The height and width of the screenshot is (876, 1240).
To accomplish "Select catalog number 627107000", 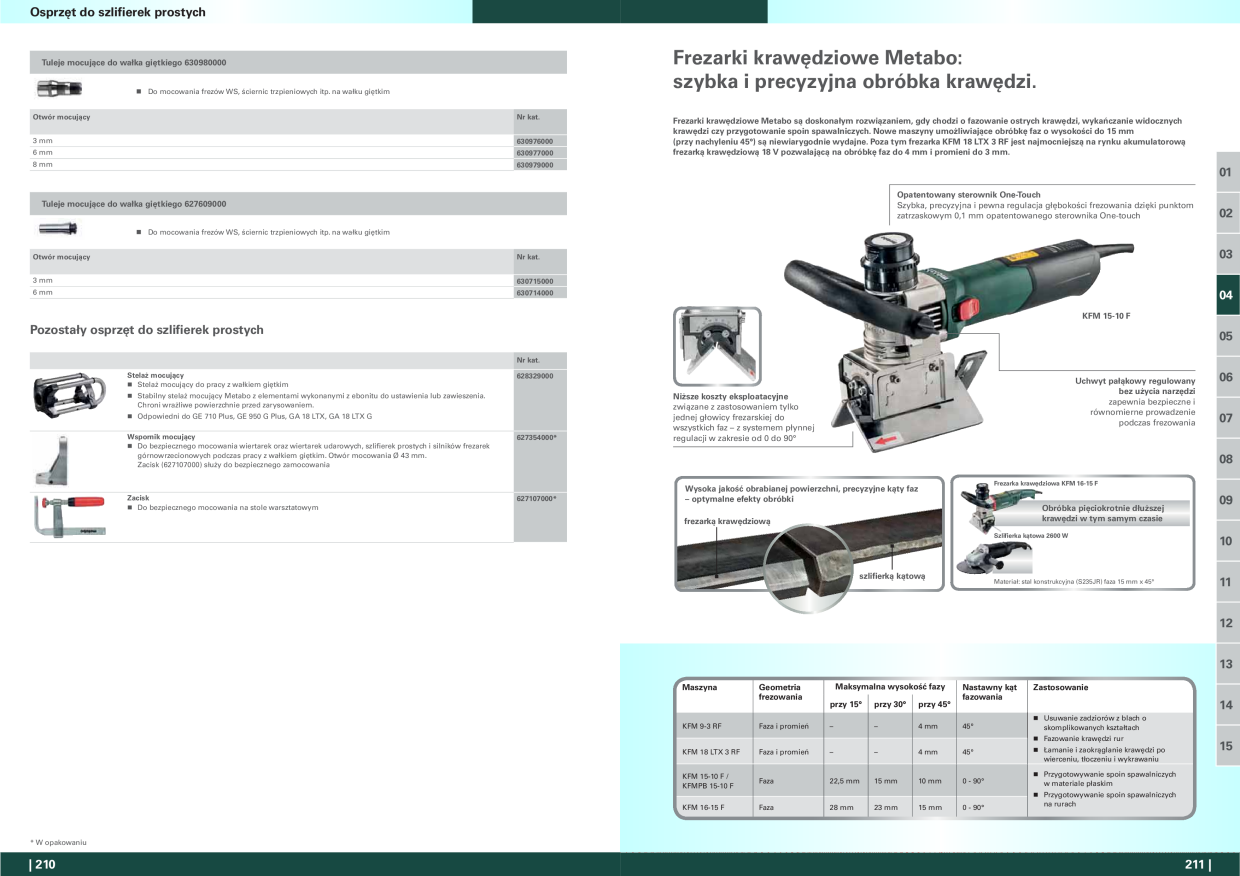I will (x=536, y=499).
